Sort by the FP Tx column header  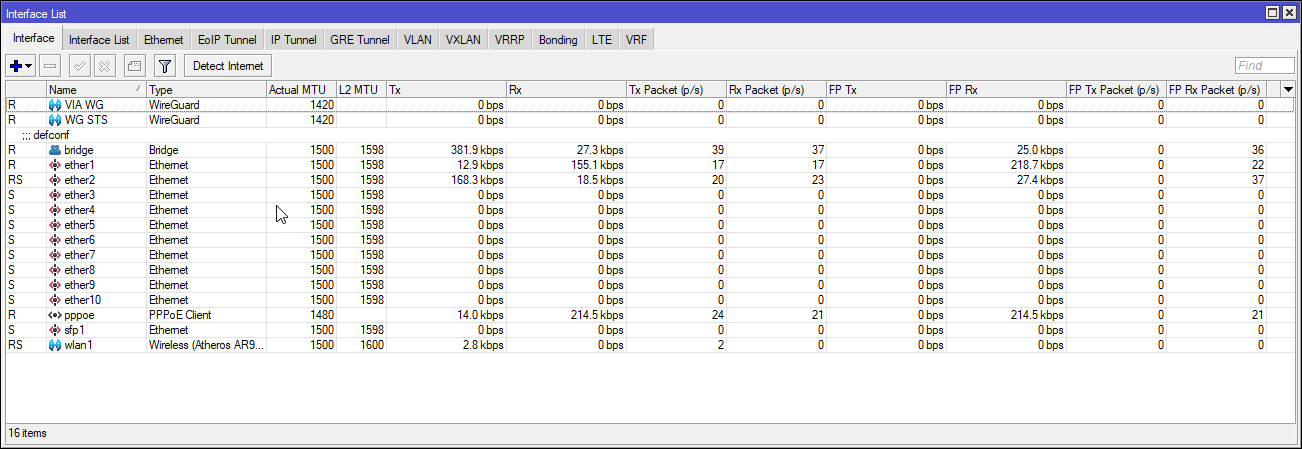886,90
